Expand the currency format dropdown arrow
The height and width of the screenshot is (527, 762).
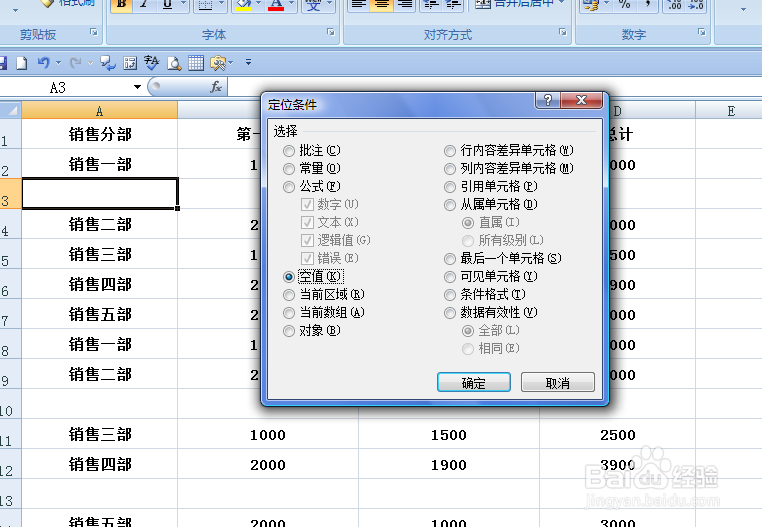(x=606, y=4)
